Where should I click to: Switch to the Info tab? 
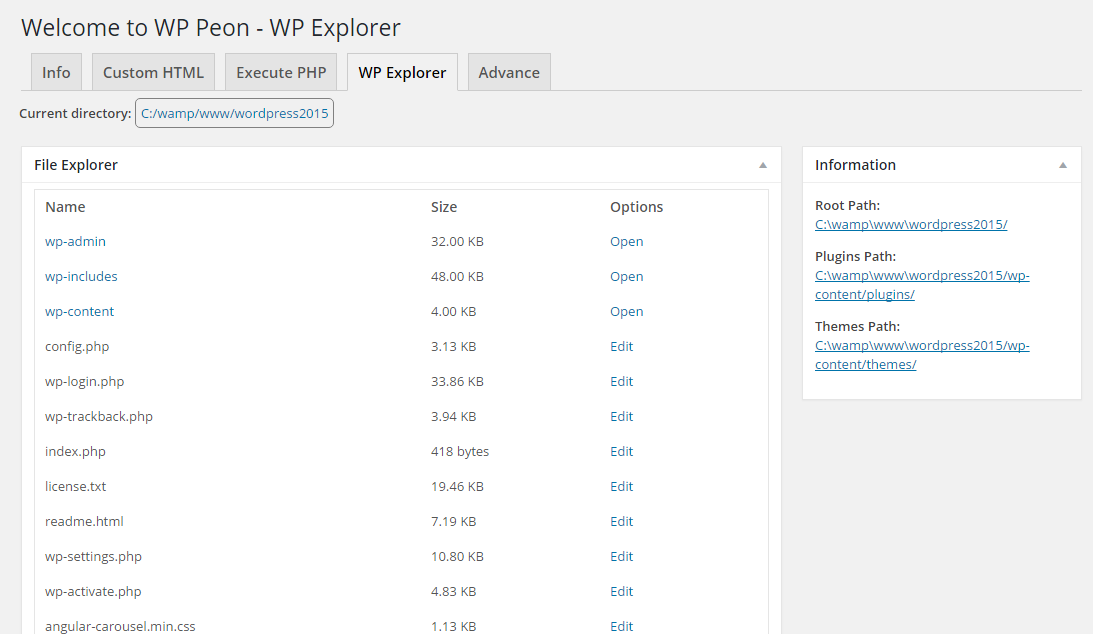tap(56, 72)
